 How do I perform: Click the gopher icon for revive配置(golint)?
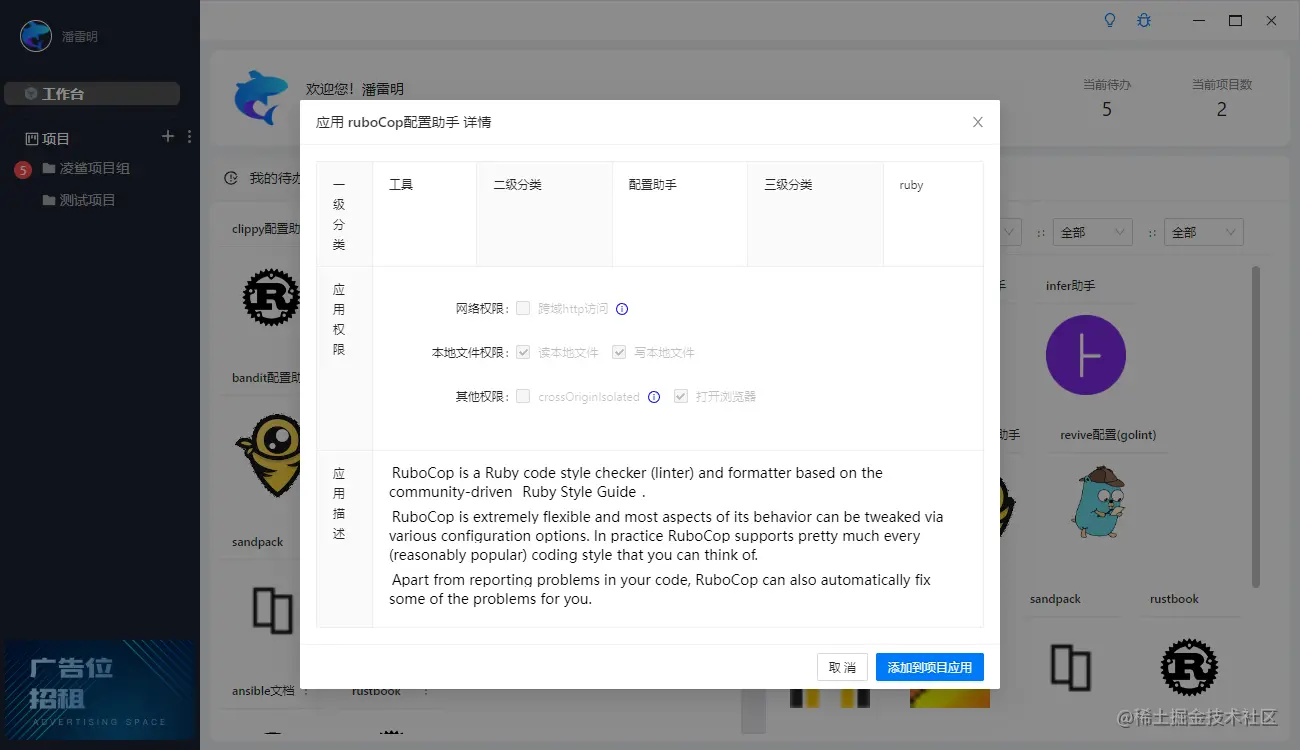(1100, 502)
